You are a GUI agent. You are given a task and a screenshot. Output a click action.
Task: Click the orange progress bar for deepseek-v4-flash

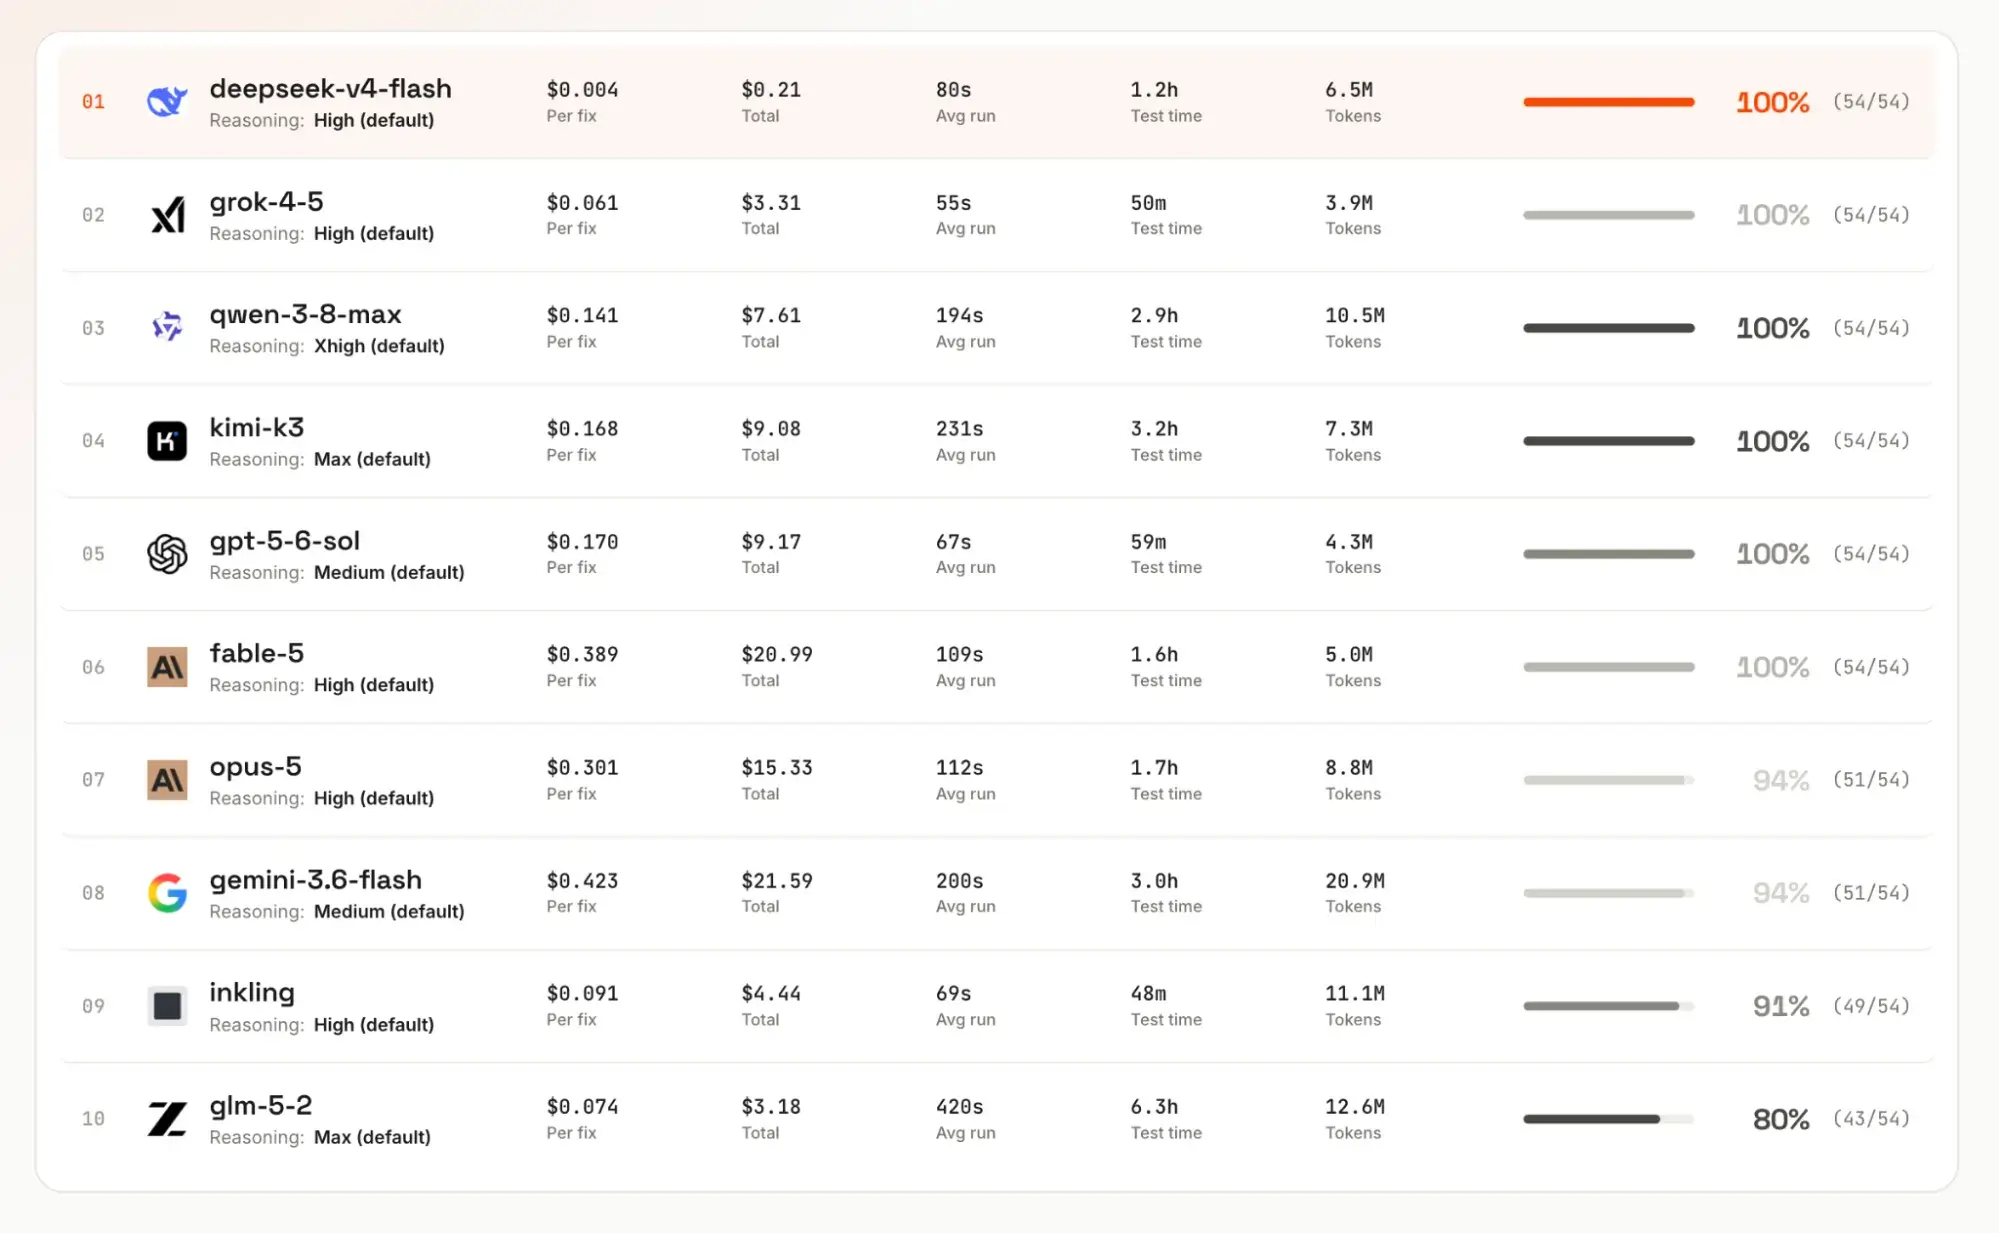1608,102
